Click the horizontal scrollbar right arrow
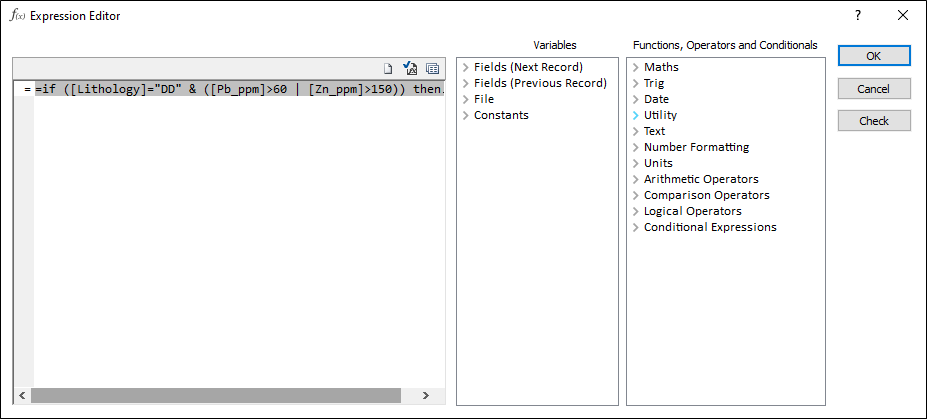 point(426,396)
